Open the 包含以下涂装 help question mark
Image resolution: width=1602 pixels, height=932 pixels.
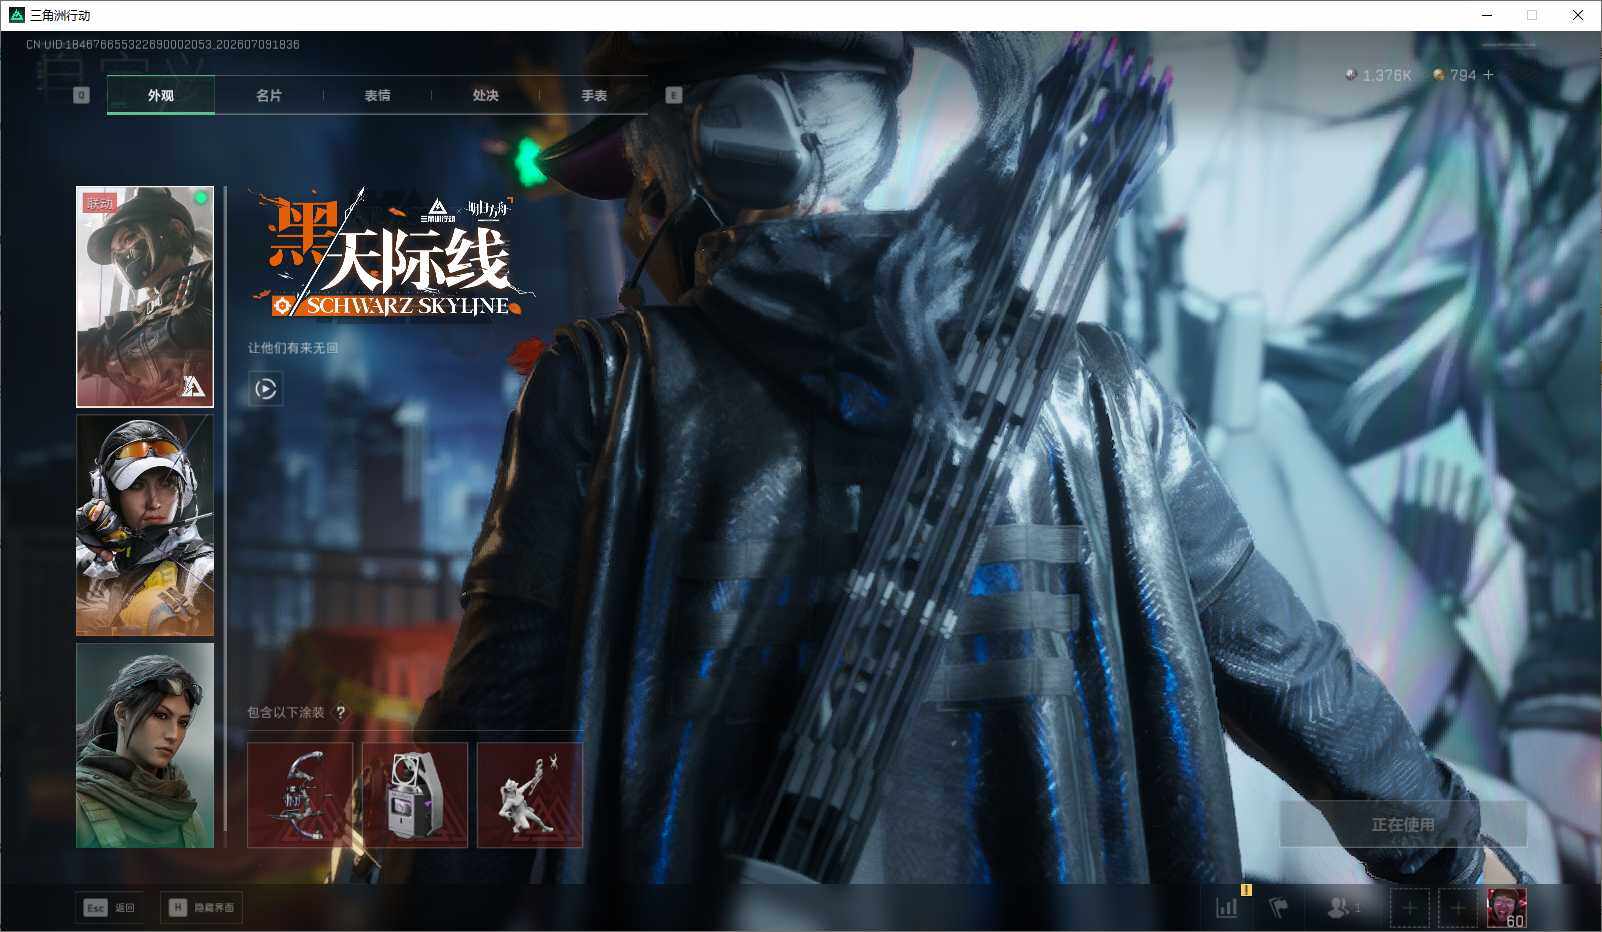(x=341, y=712)
